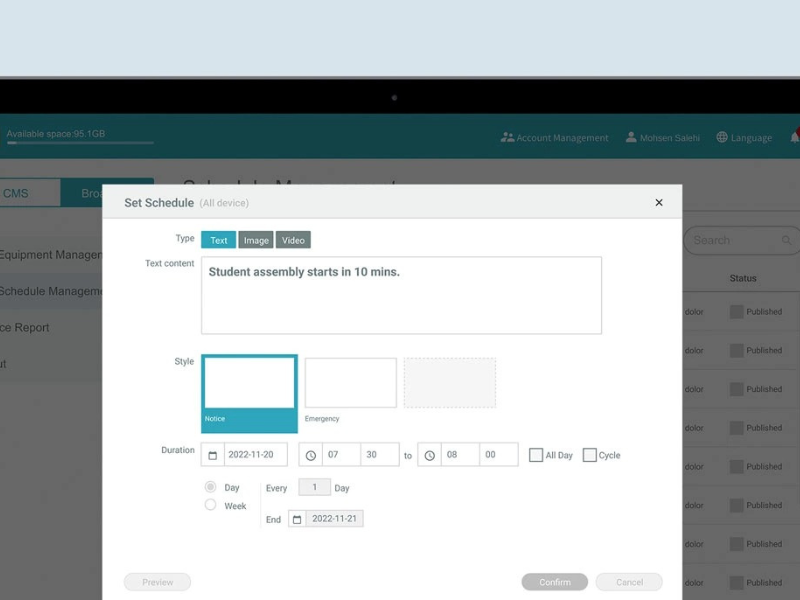800x600 pixels.
Task: Select the Week radio button
Action: tap(210, 505)
